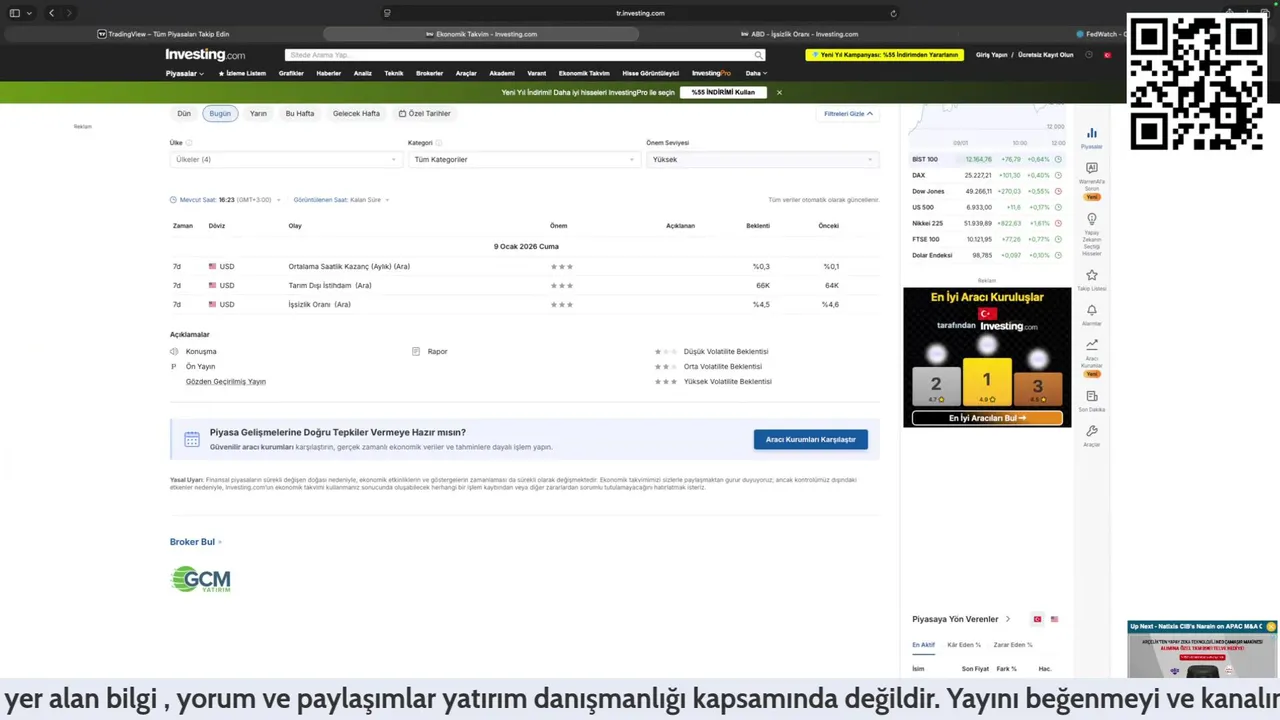
Task: Select the Yarın date filter
Action: 258,113
